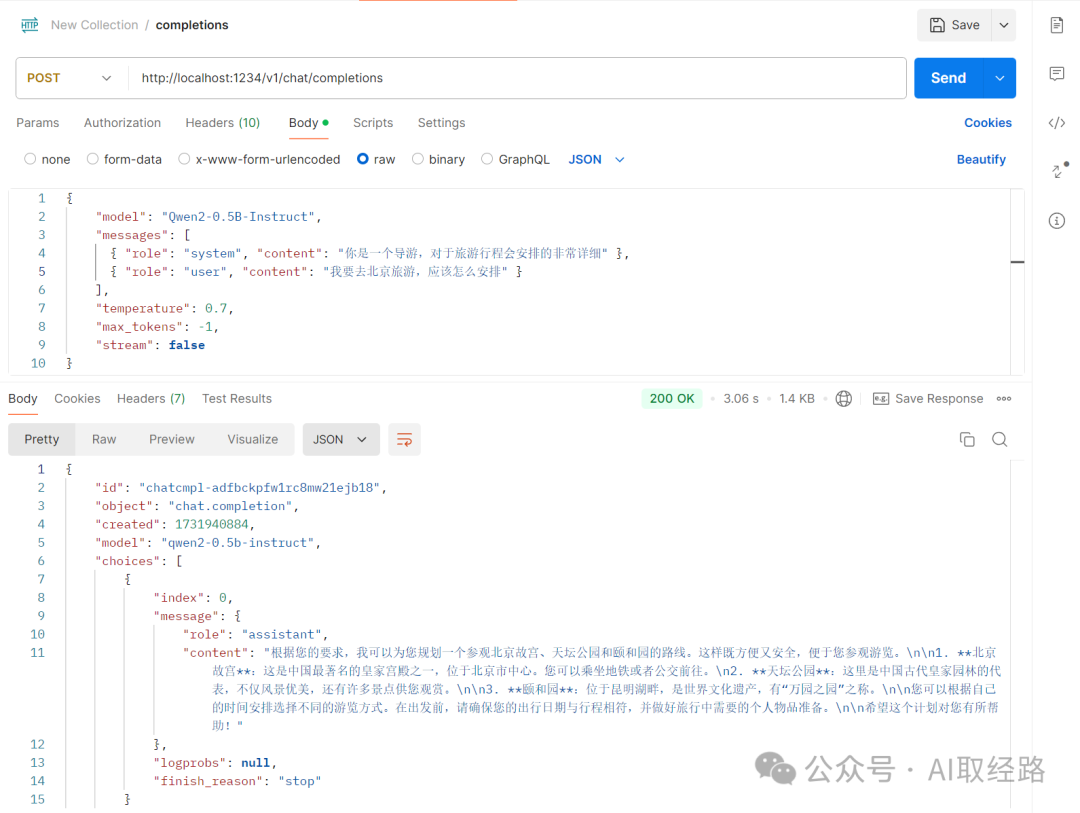Open the request body JSON format dropdown
Screen dimensions: 1080x813
coord(596,159)
